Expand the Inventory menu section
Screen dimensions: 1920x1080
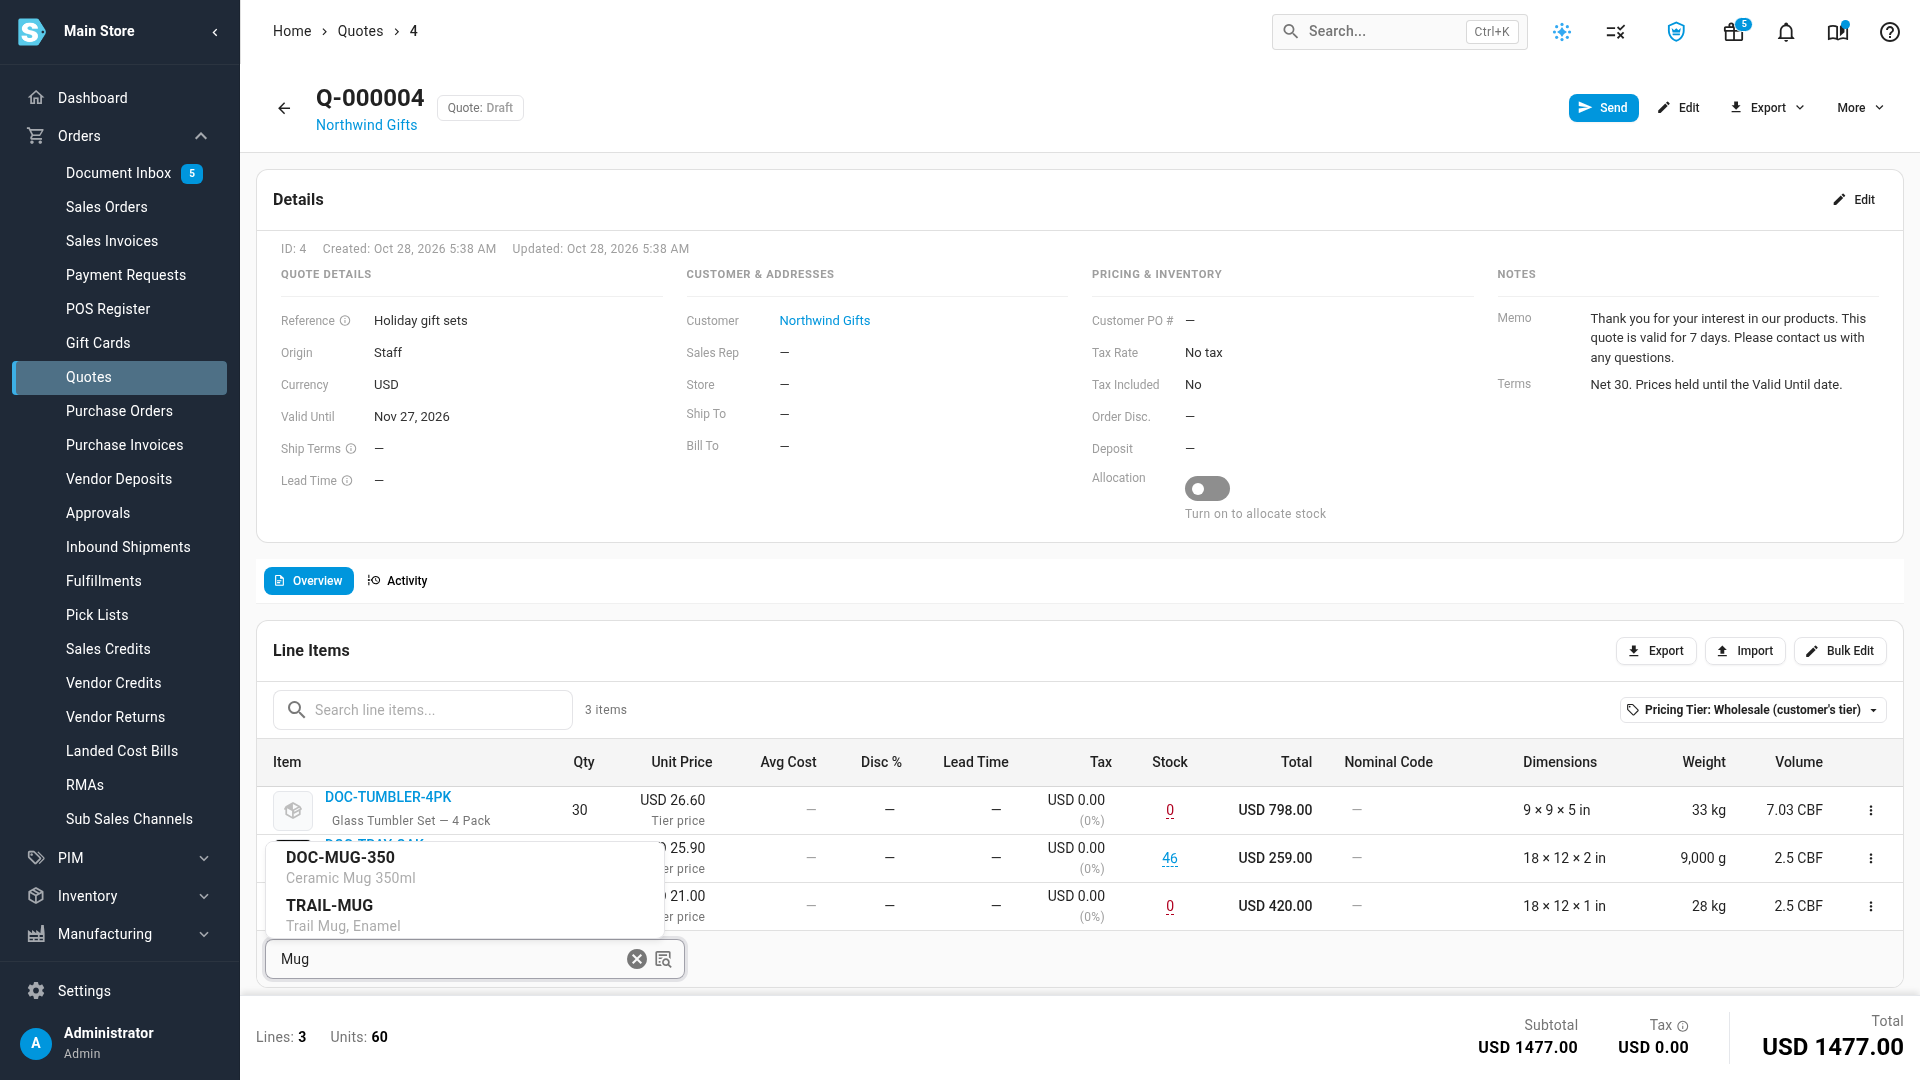pos(204,896)
